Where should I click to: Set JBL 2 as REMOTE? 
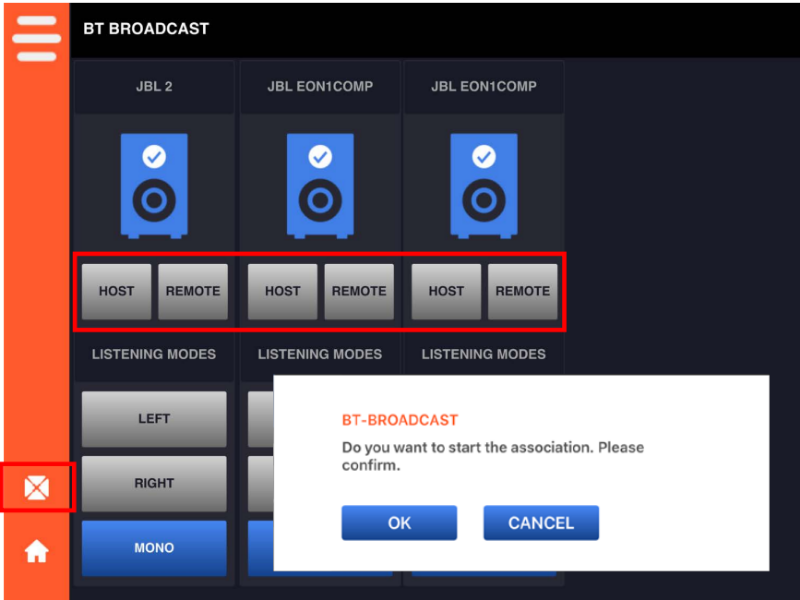tap(193, 291)
